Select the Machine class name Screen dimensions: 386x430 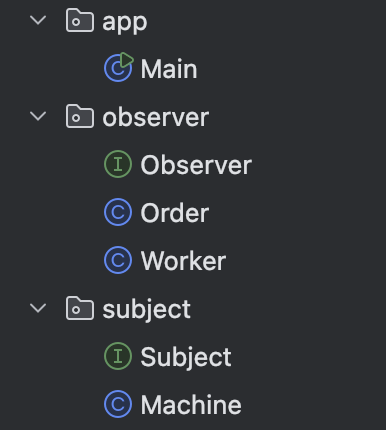click(191, 405)
